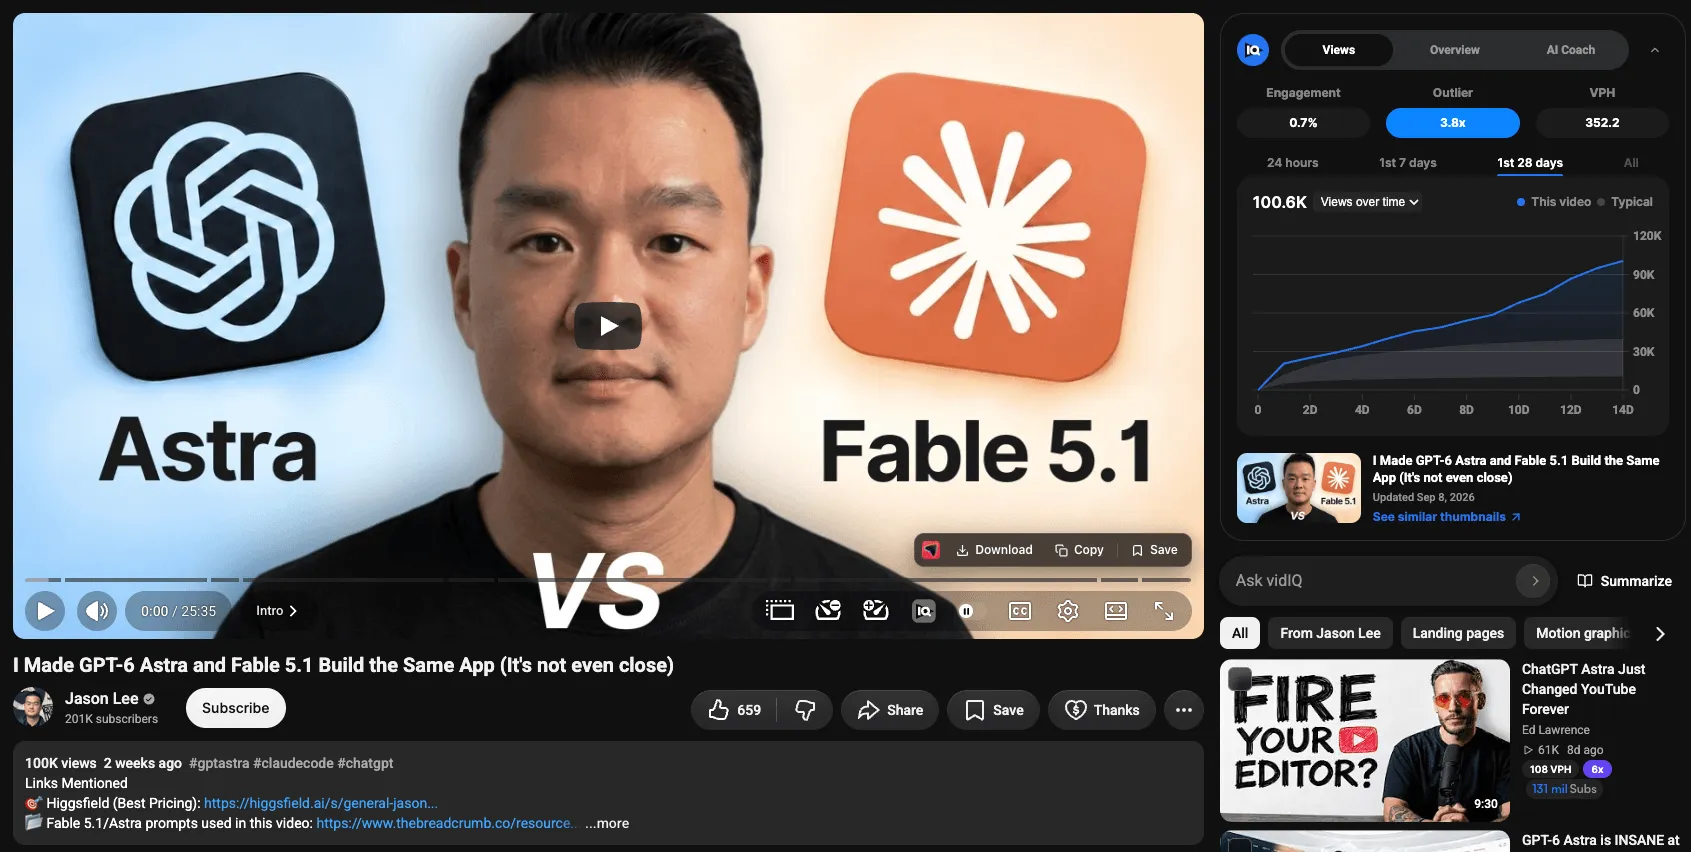Subscribe to Jason Lee
1691x852 pixels.
click(236, 708)
